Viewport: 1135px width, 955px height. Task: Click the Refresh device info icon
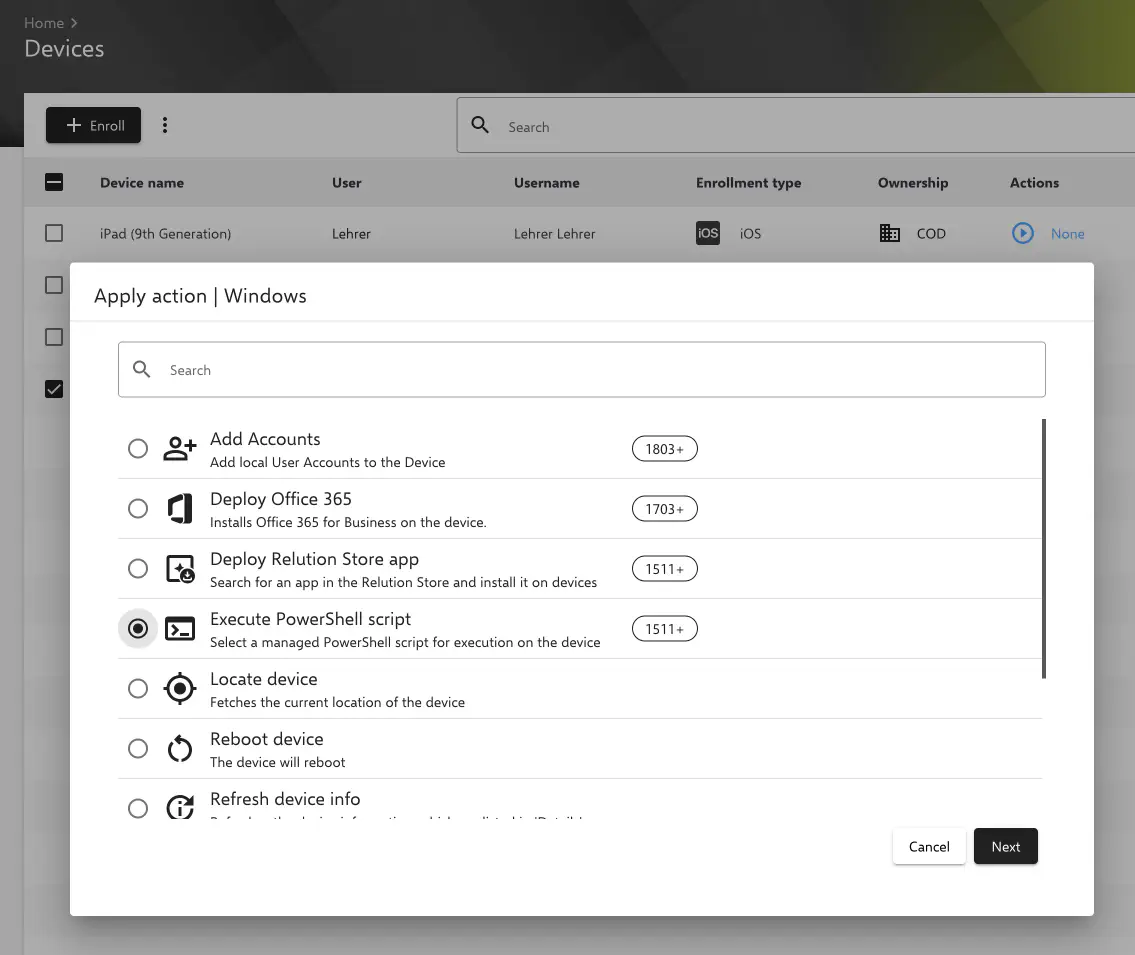pyautogui.click(x=180, y=807)
